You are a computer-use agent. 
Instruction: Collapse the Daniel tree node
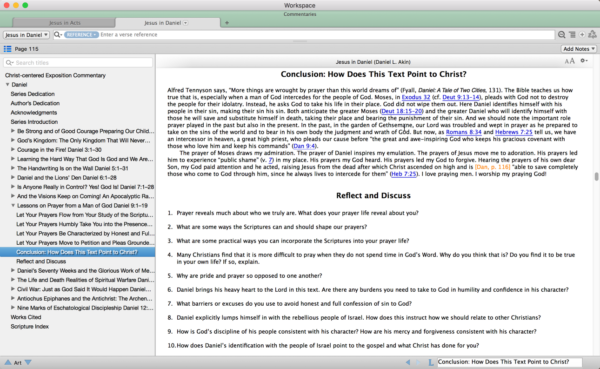(7, 84)
